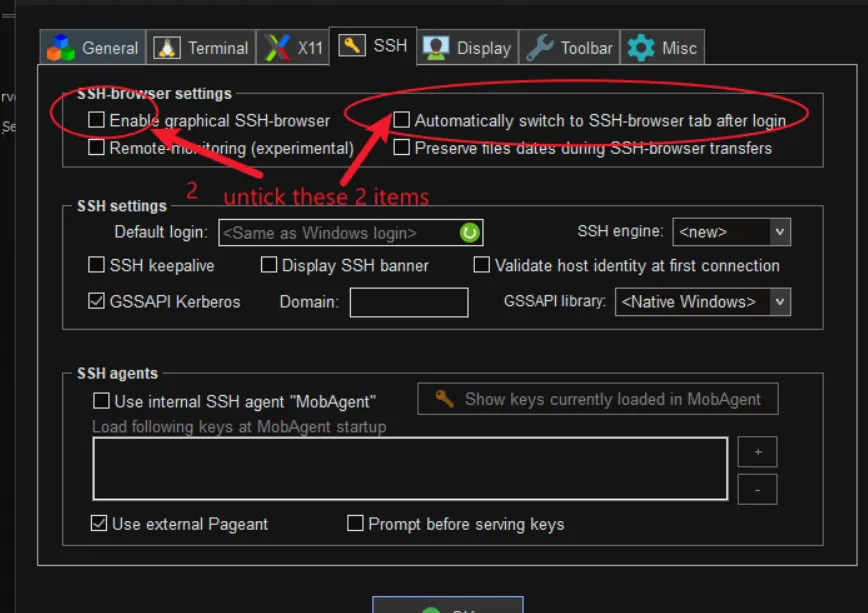Click the yellow key icon on SSH tab

click(x=351, y=45)
